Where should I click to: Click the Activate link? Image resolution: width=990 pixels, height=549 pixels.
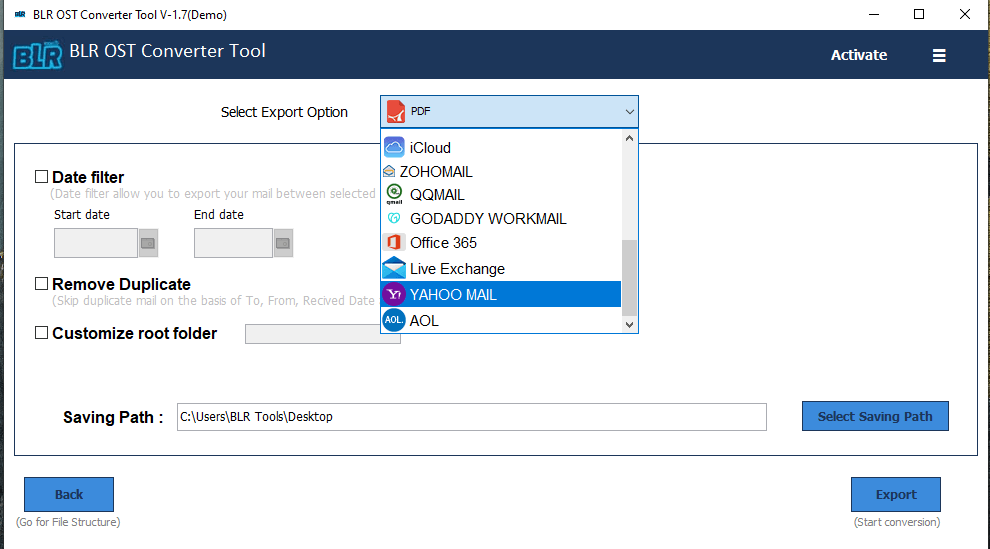pos(859,55)
